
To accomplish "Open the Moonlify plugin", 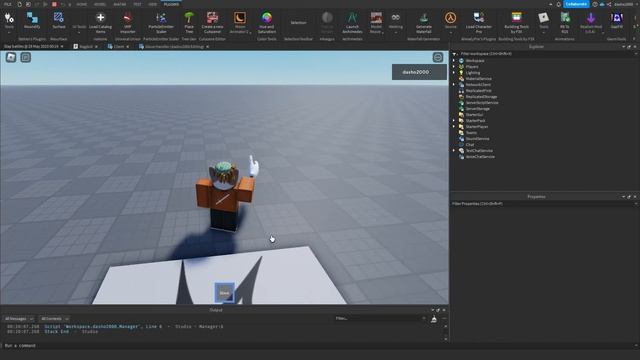I will coord(32,20).
